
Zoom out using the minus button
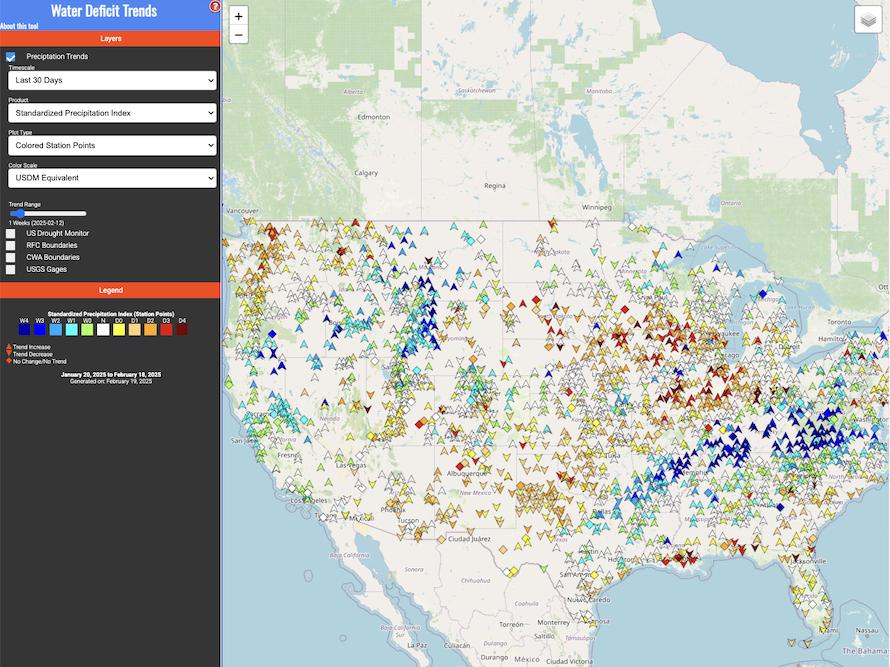[x=238, y=34]
